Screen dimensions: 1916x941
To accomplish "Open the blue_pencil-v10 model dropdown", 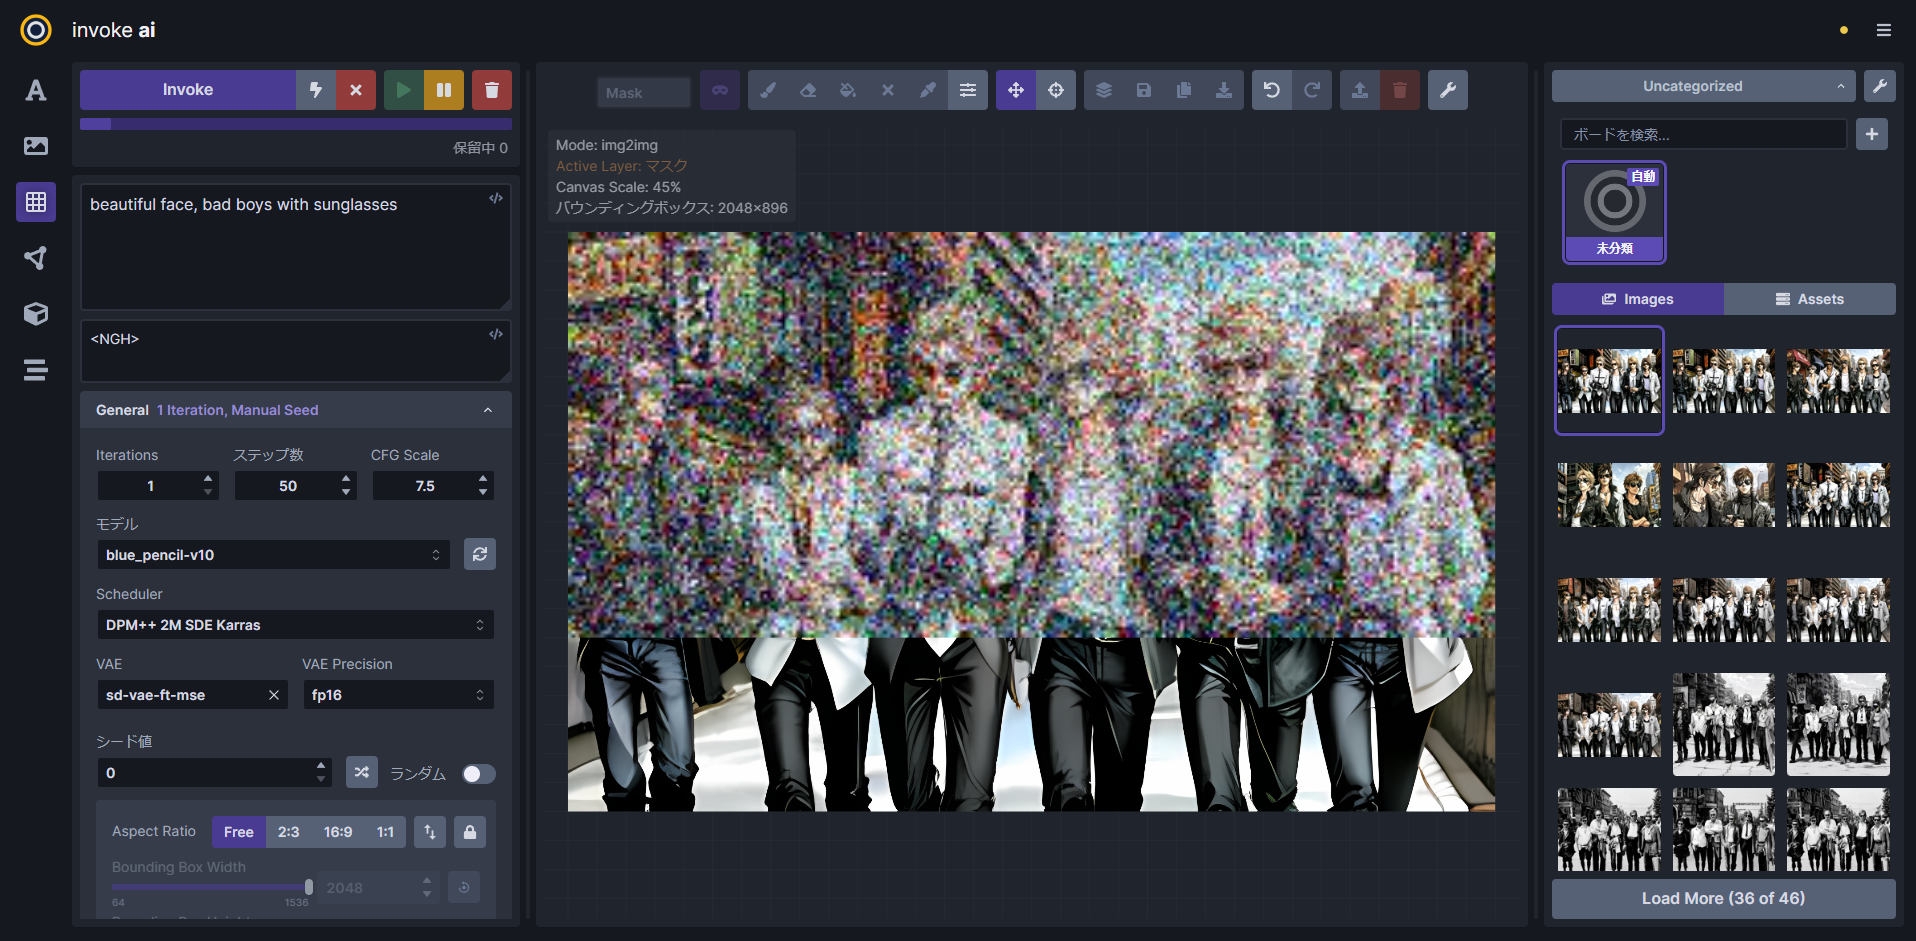I will (272, 554).
